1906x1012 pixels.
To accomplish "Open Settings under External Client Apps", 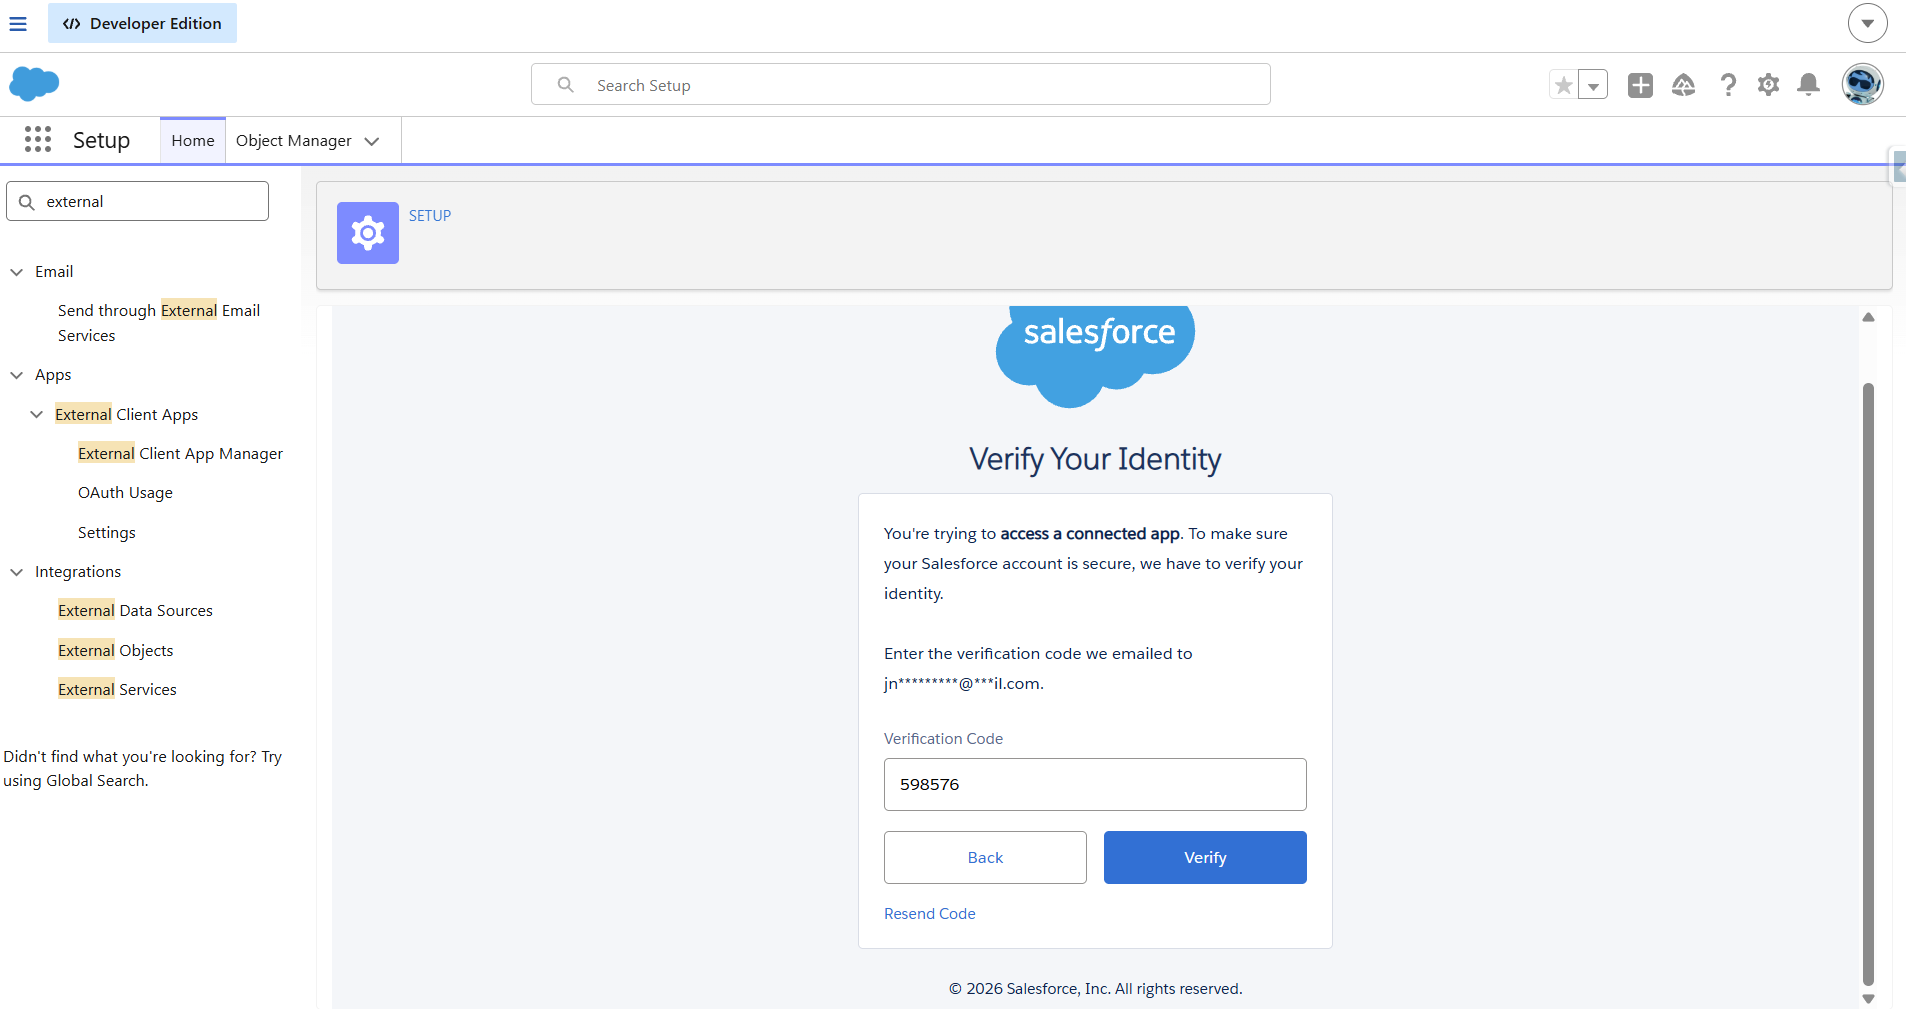I will point(107,532).
